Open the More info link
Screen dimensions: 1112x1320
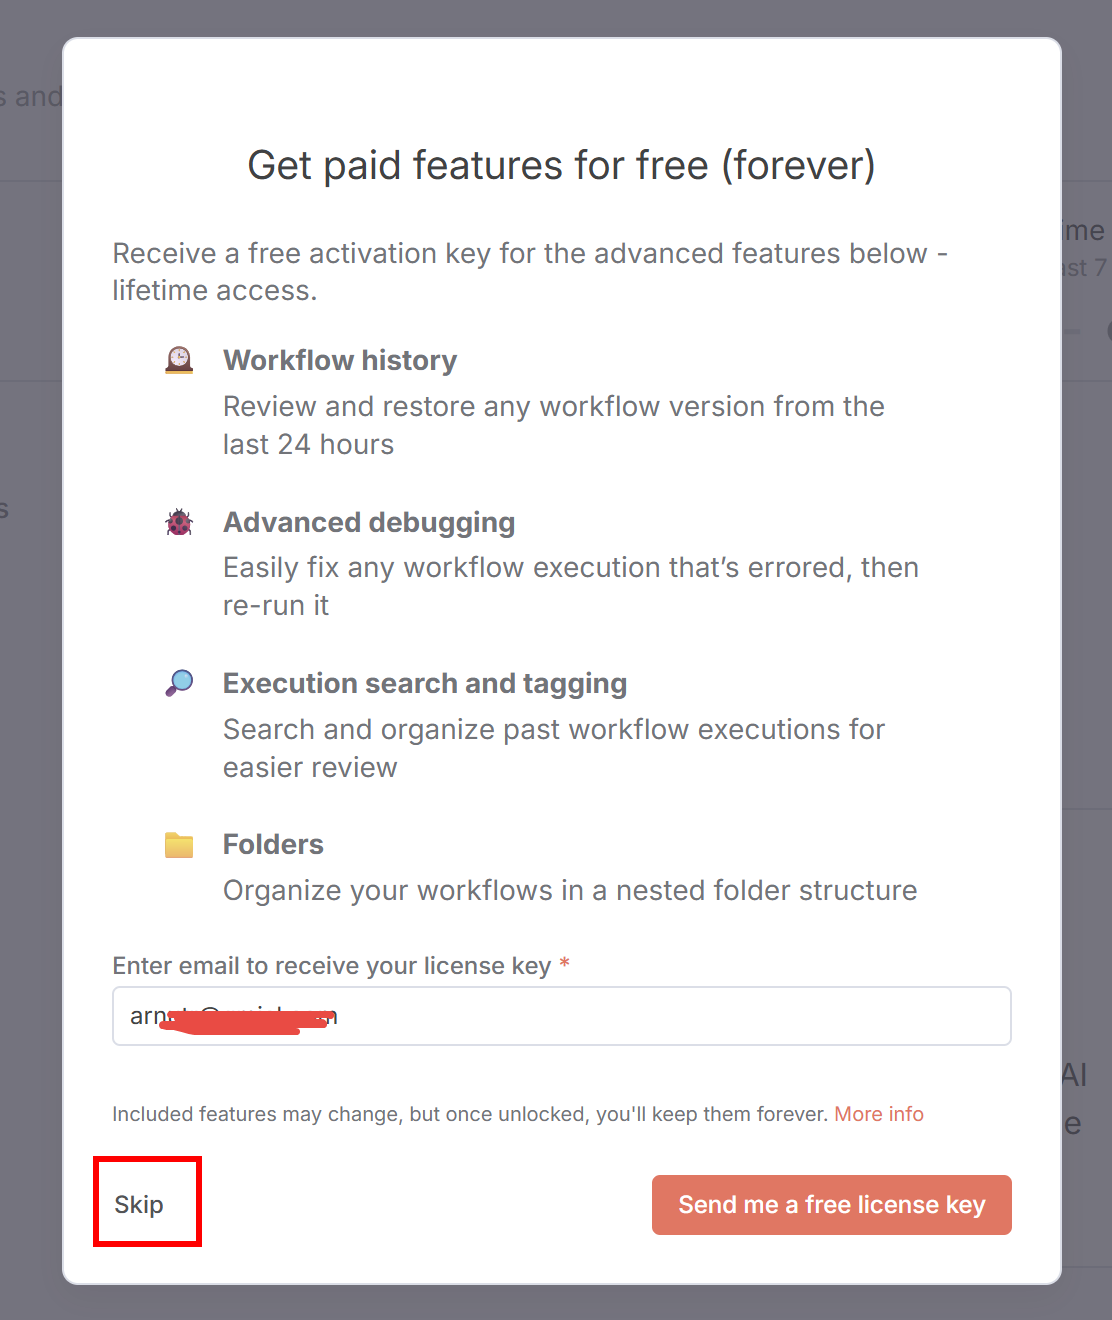pyautogui.click(x=879, y=1114)
